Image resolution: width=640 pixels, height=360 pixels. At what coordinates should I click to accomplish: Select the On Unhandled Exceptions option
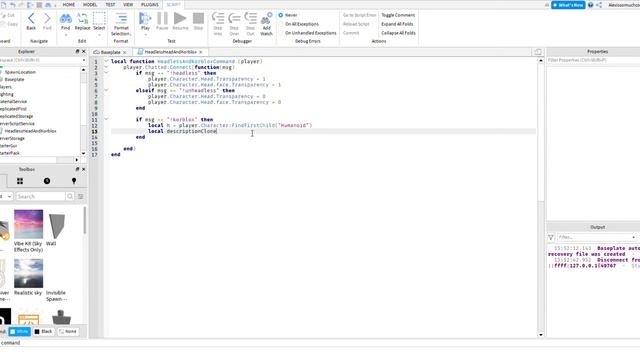pyautogui.click(x=308, y=33)
